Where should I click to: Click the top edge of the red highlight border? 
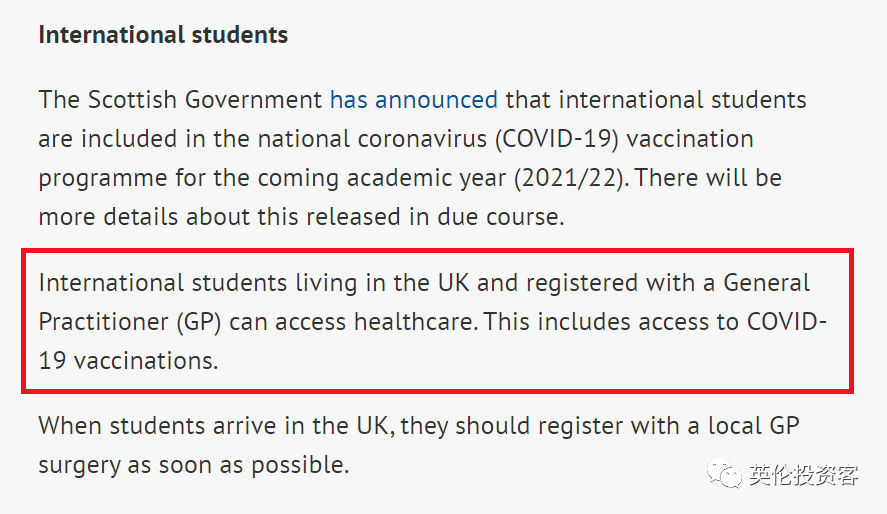[437, 251]
